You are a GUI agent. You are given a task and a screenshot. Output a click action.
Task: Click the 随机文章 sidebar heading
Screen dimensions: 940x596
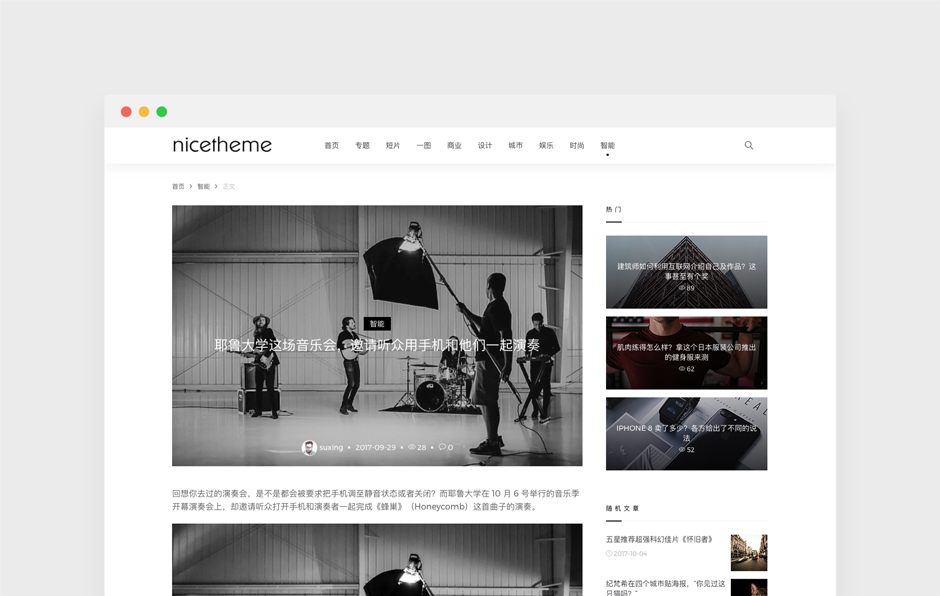pyautogui.click(x=622, y=508)
